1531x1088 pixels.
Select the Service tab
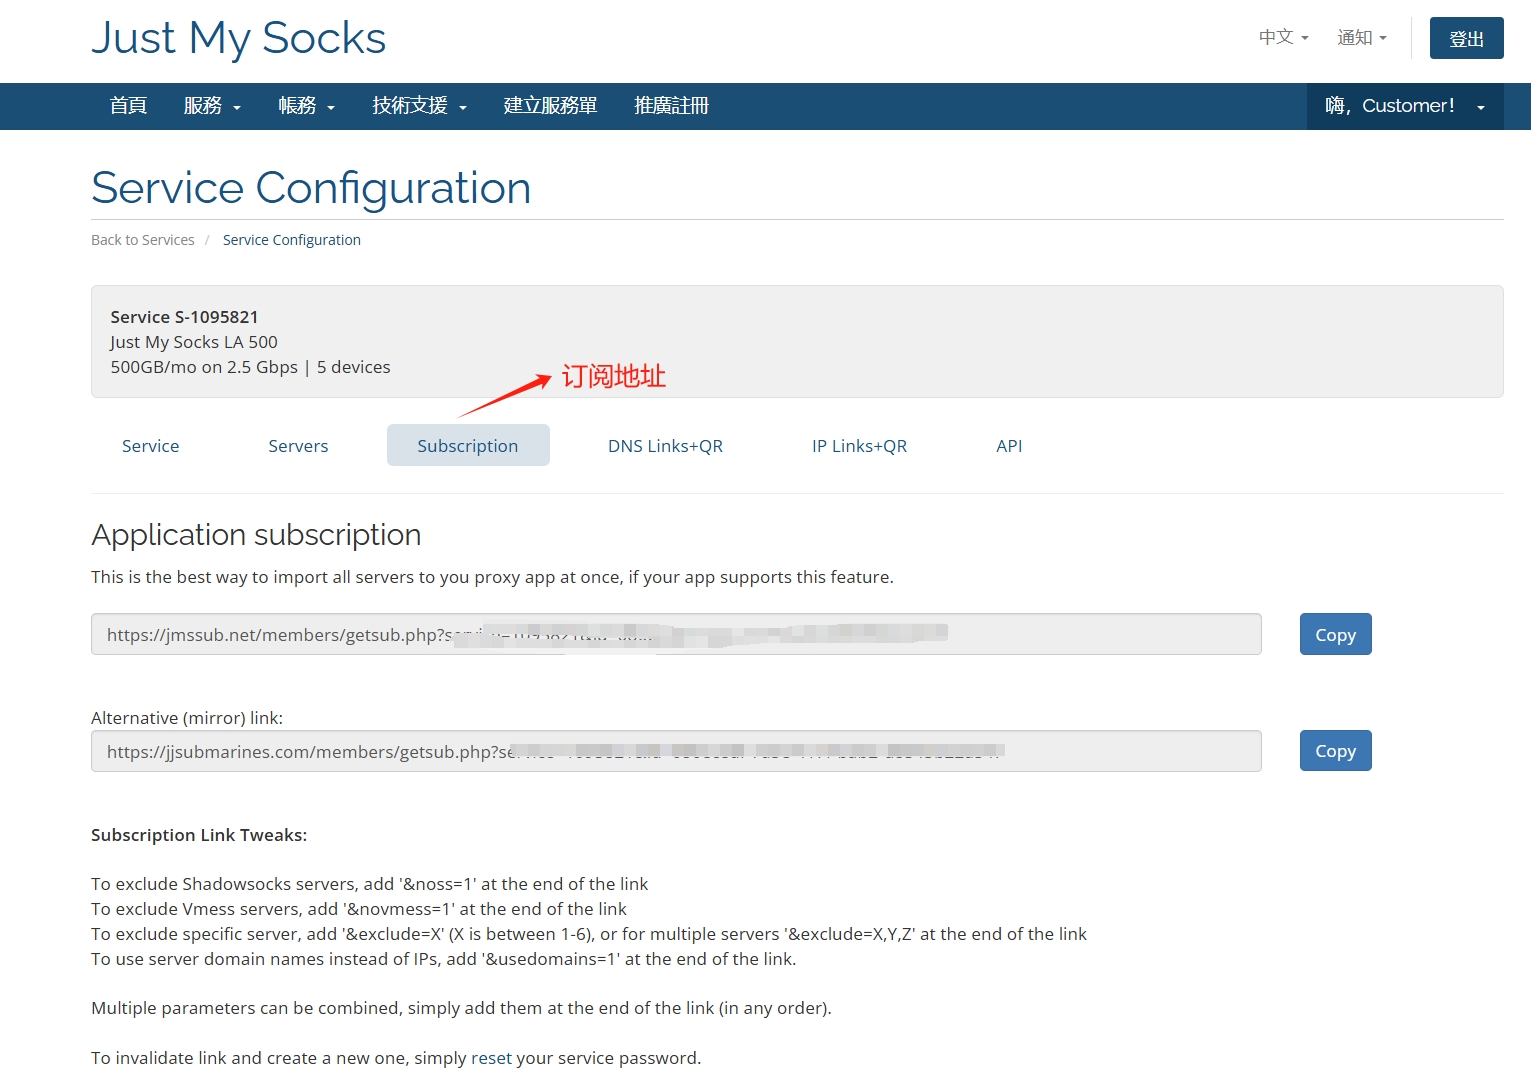coord(150,445)
